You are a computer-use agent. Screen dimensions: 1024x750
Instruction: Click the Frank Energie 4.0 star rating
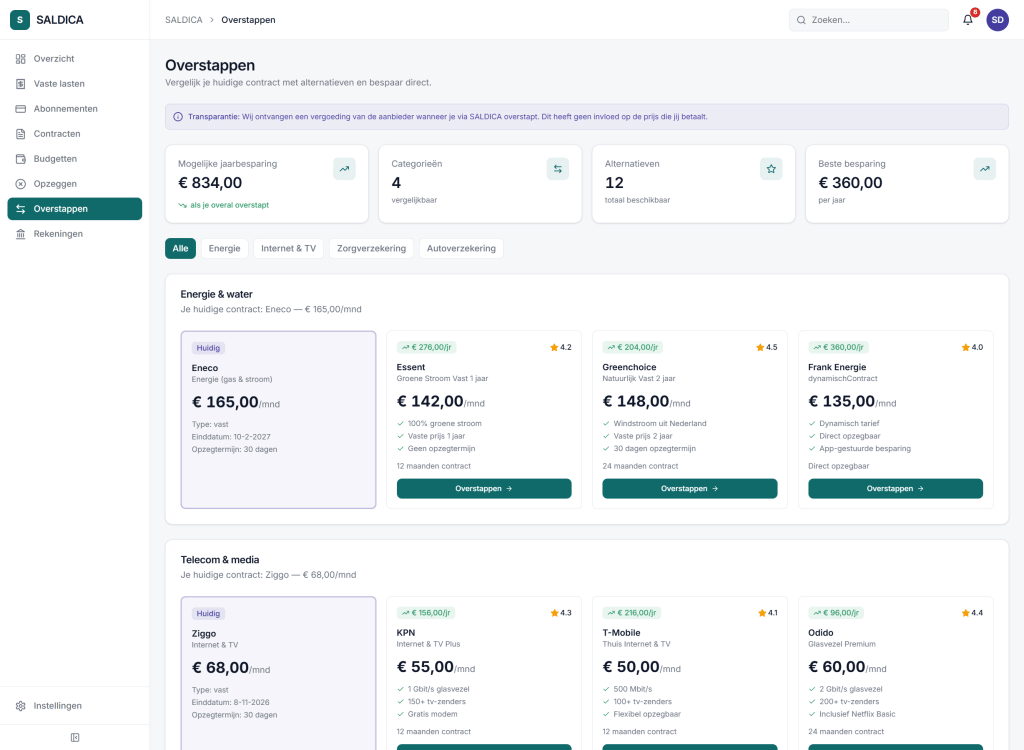[x=972, y=348]
